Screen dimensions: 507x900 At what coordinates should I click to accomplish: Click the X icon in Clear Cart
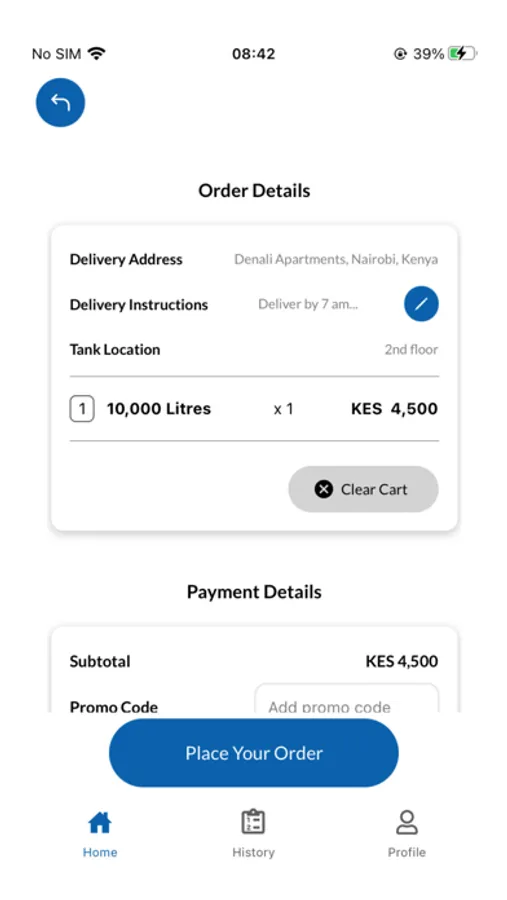[323, 489]
